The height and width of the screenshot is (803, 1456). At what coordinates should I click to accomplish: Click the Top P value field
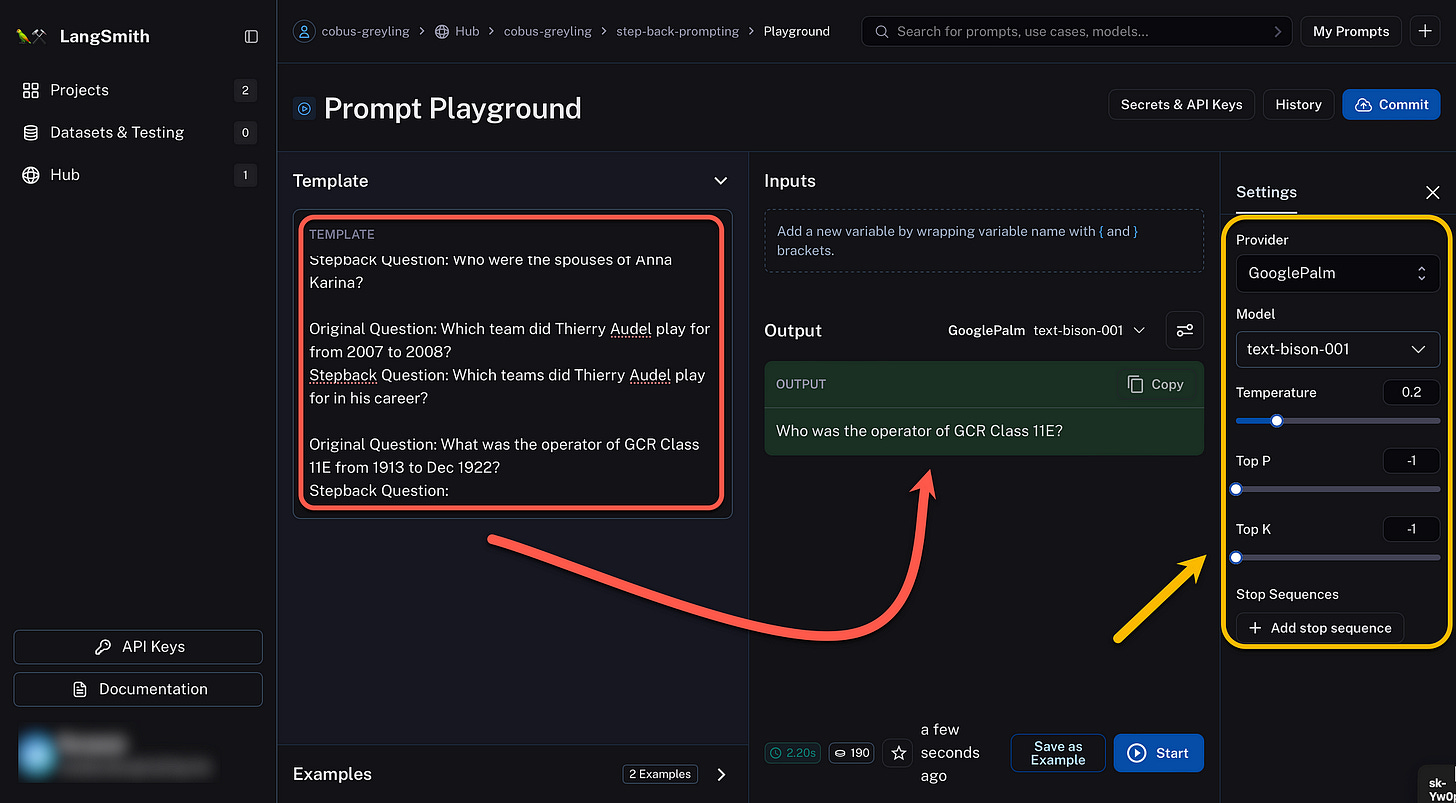click(x=1411, y=461)
